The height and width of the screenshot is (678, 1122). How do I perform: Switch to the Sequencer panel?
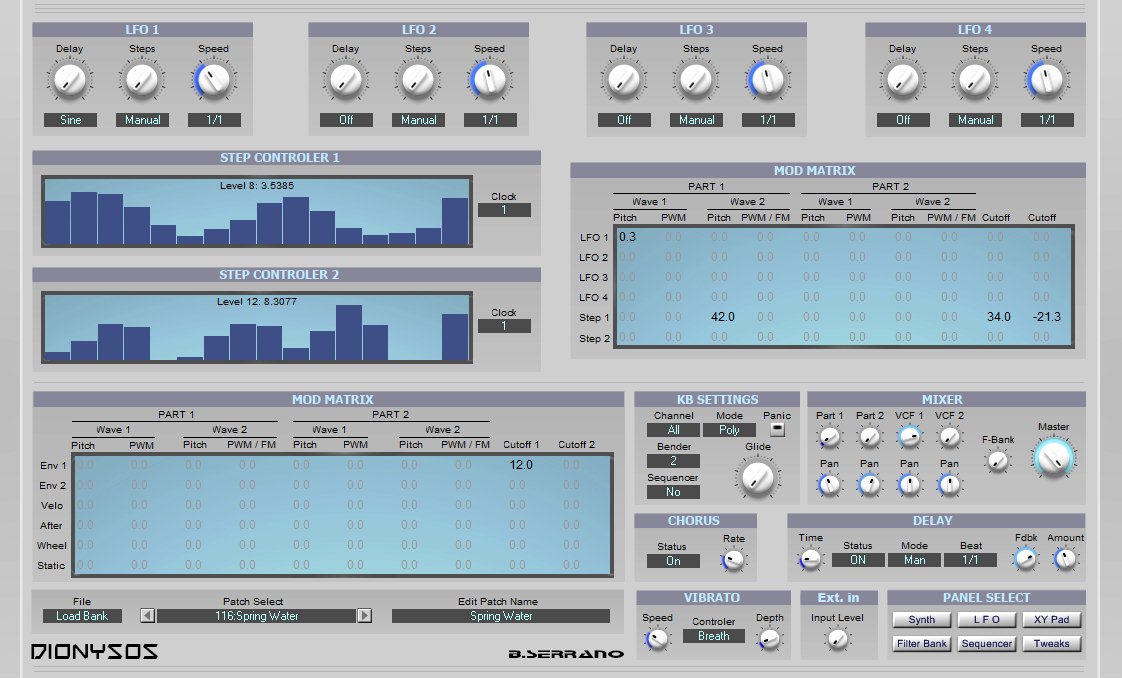pyautogui.click(x=986, y=644)
